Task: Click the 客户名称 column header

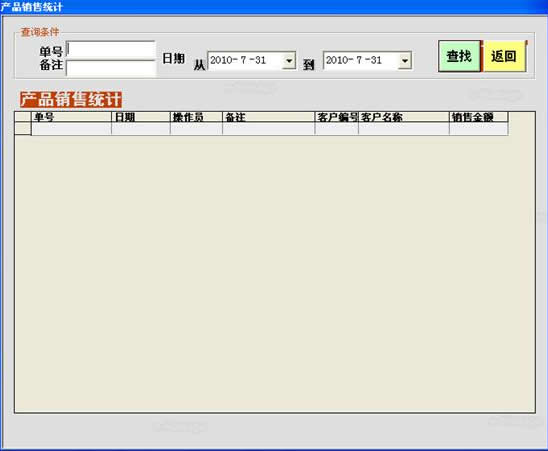Action: coord(404,117)
